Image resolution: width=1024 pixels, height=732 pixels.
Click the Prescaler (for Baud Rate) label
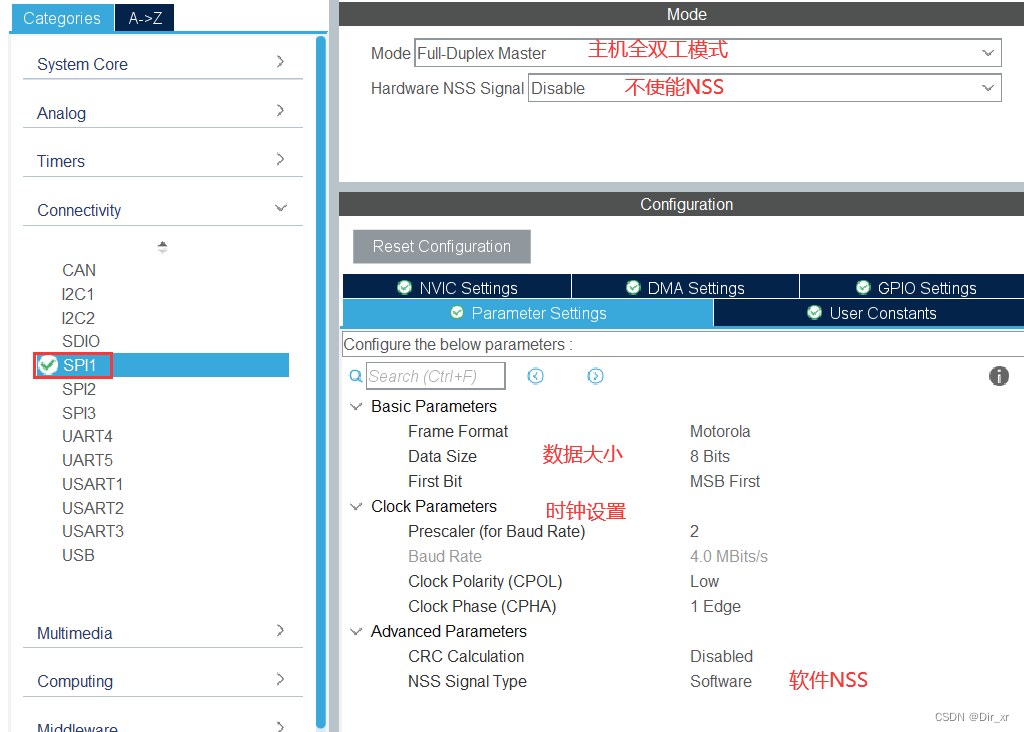click(x=496, y=532)
